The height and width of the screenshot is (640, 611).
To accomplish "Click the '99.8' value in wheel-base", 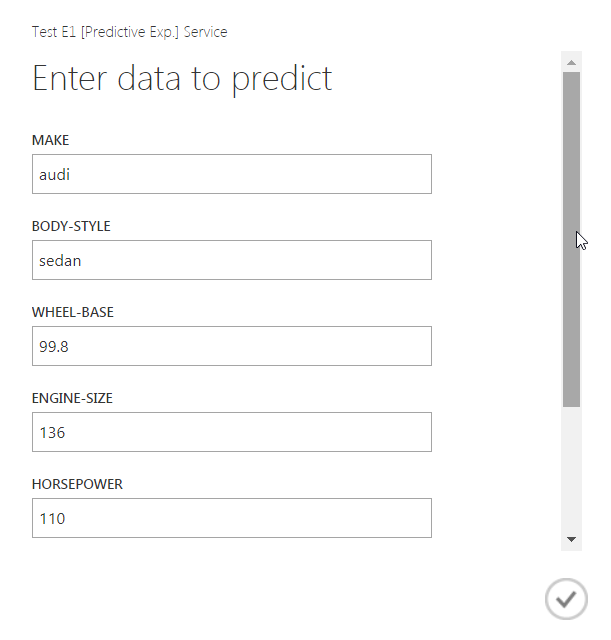I will pos(55,347).
